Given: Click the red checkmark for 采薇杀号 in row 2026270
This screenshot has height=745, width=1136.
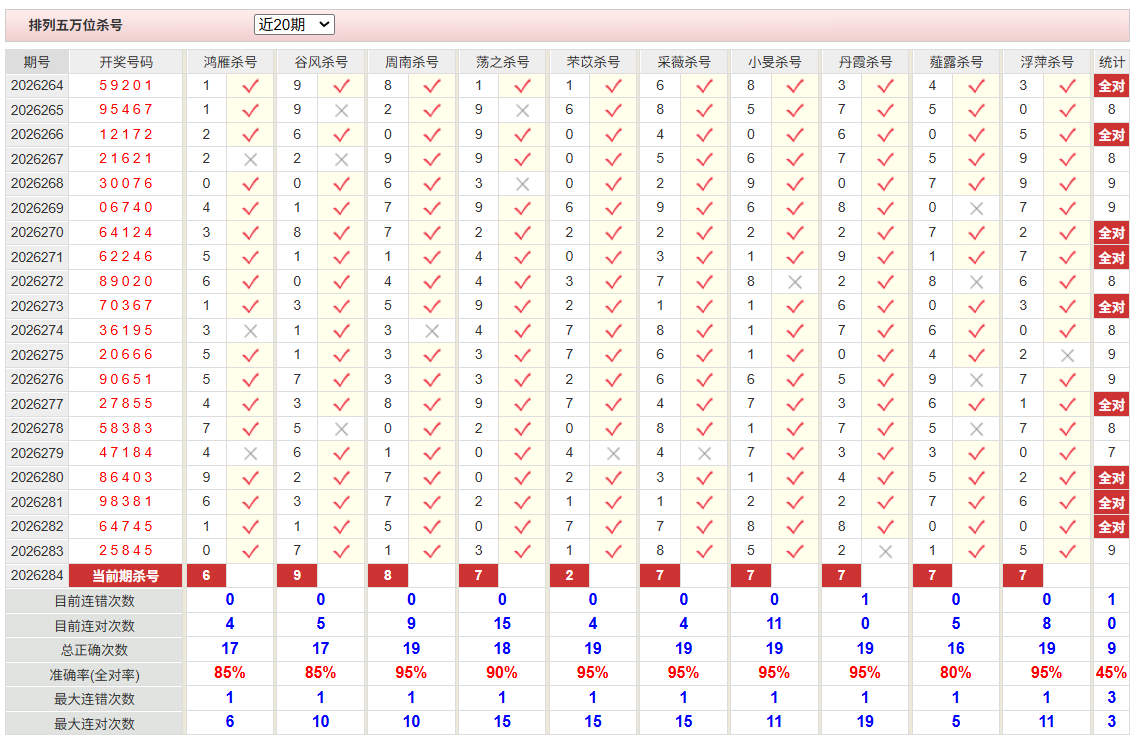Looking at the screenshot, I should point(704,233).
